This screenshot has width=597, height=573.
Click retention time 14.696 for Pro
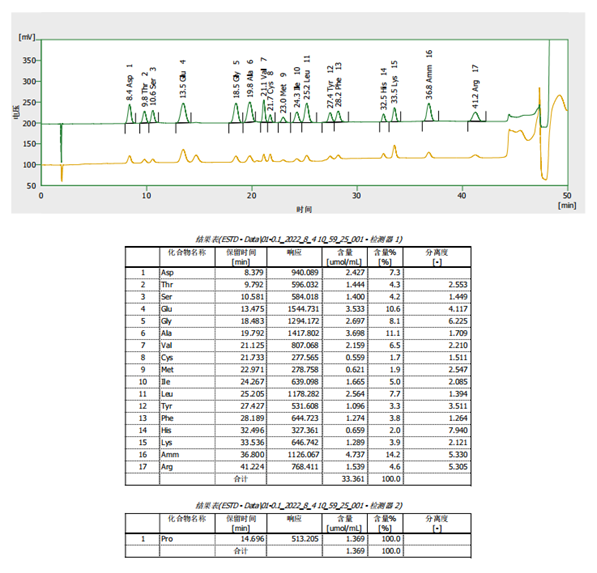(252, 539)
